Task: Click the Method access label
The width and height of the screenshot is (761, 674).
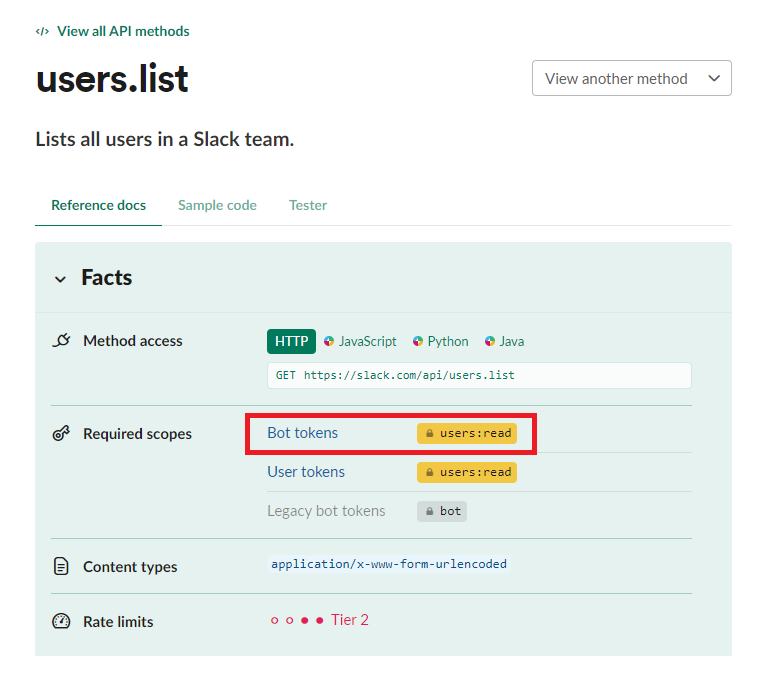Action: point(133,341)
